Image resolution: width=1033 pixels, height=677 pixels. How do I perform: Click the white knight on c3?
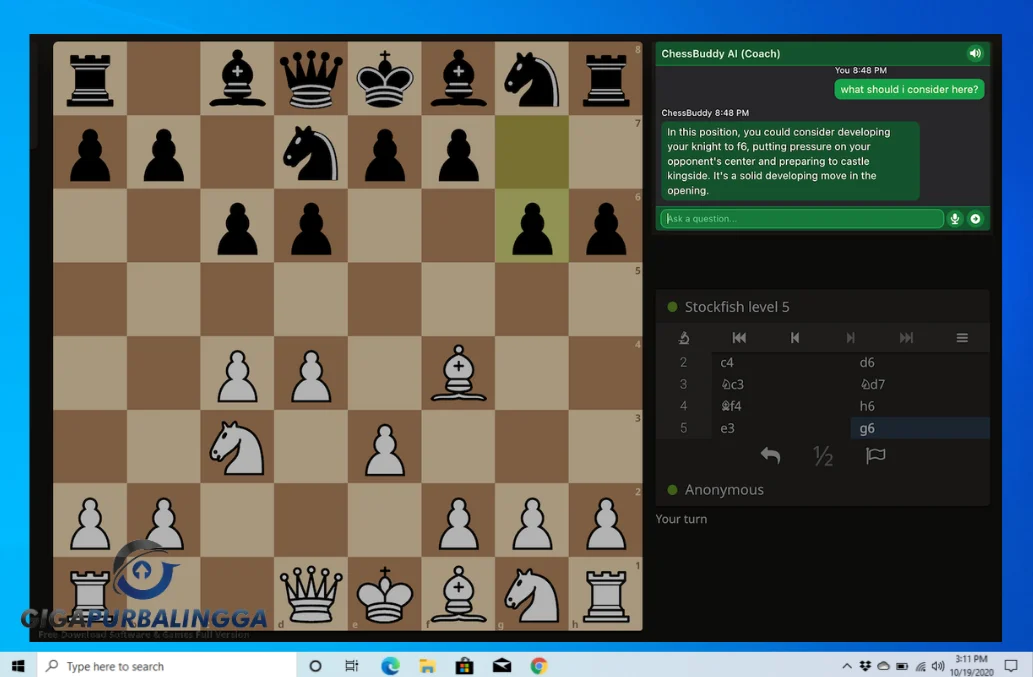coord(237,447)
